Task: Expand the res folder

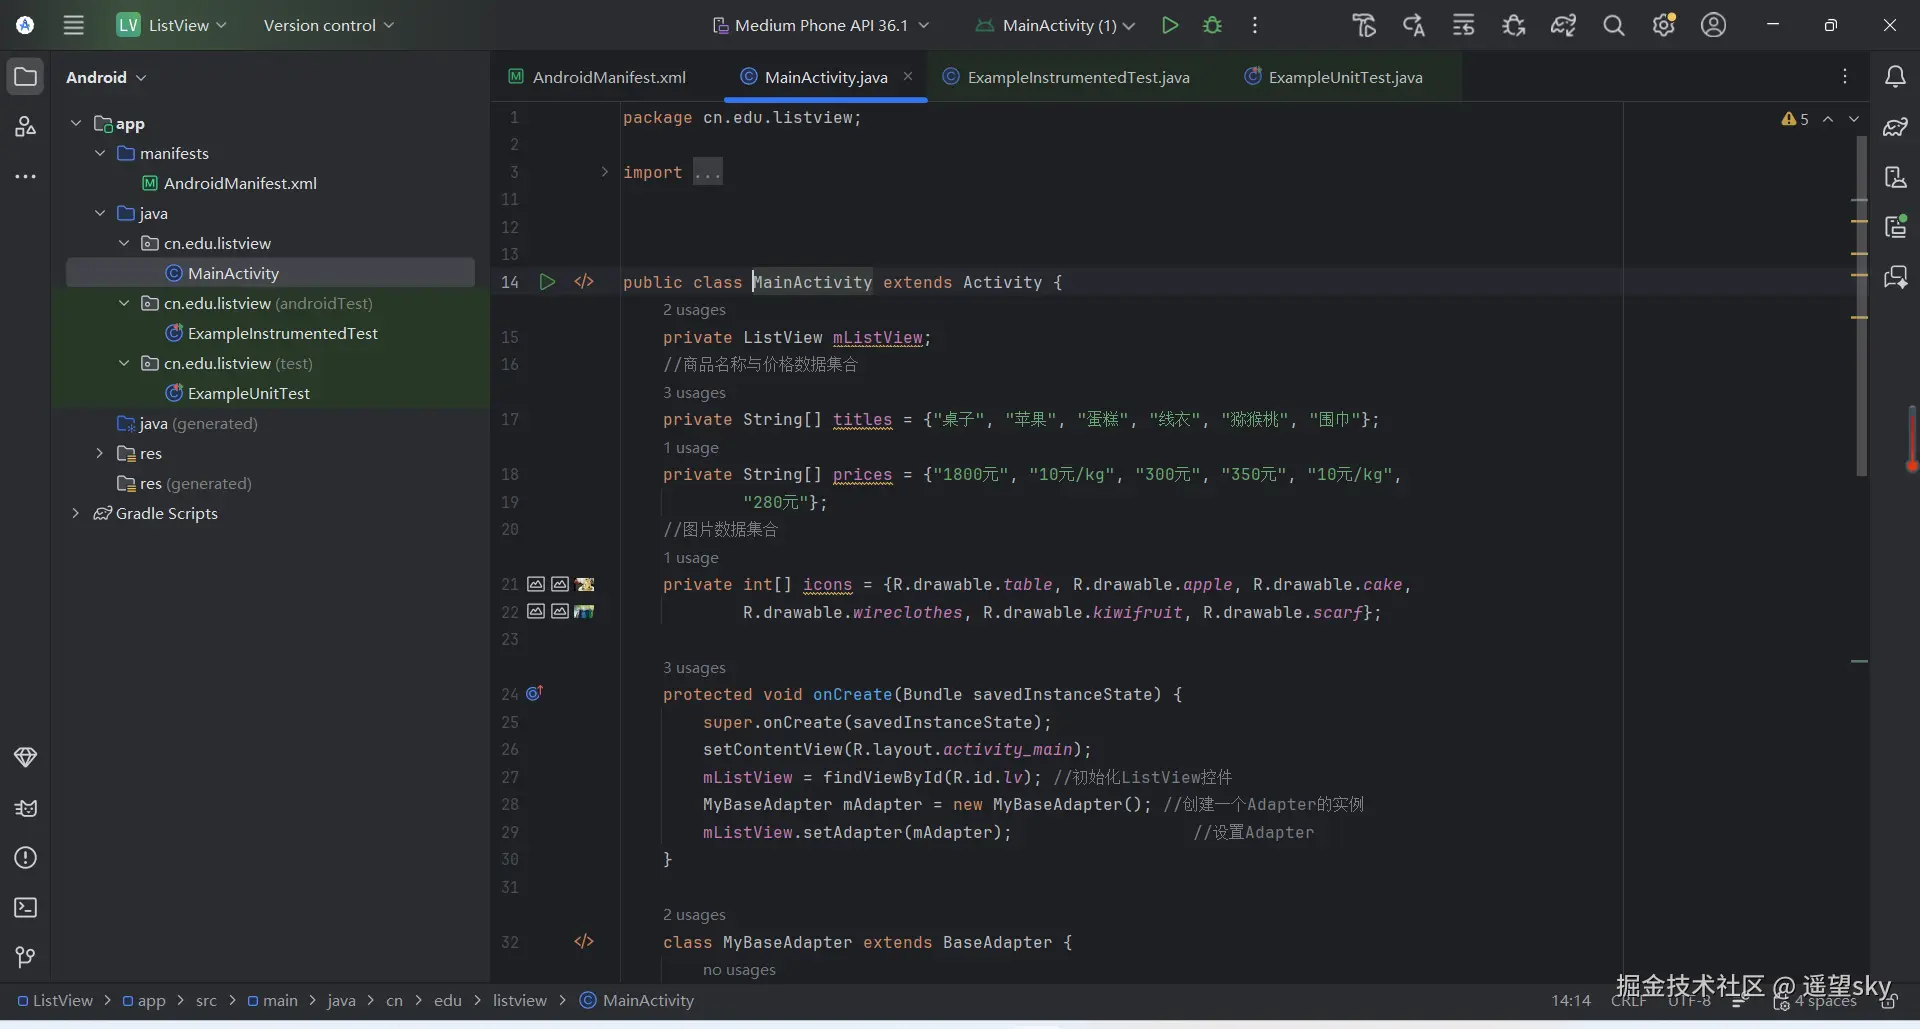Action: (99, 453)
